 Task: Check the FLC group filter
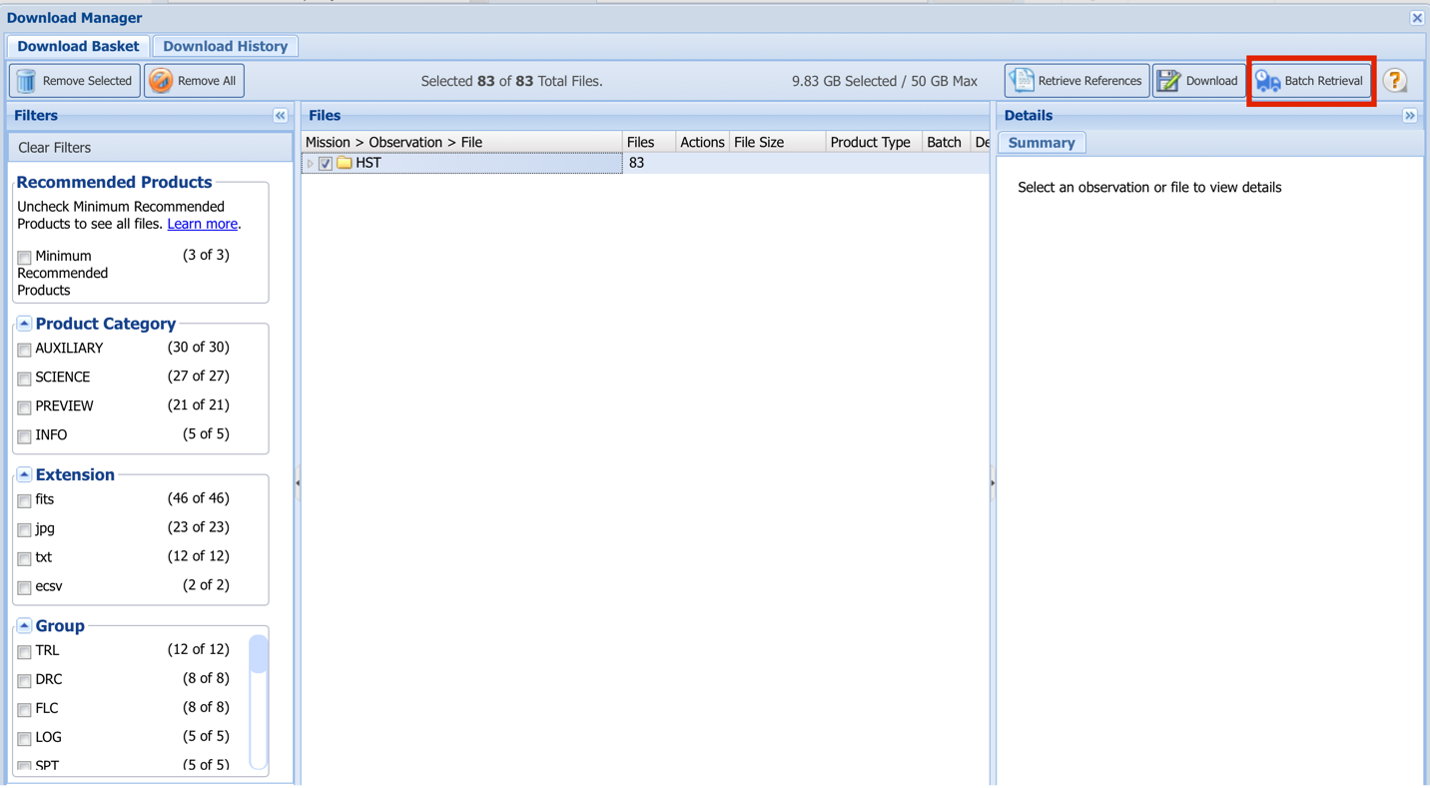point(24,710)
